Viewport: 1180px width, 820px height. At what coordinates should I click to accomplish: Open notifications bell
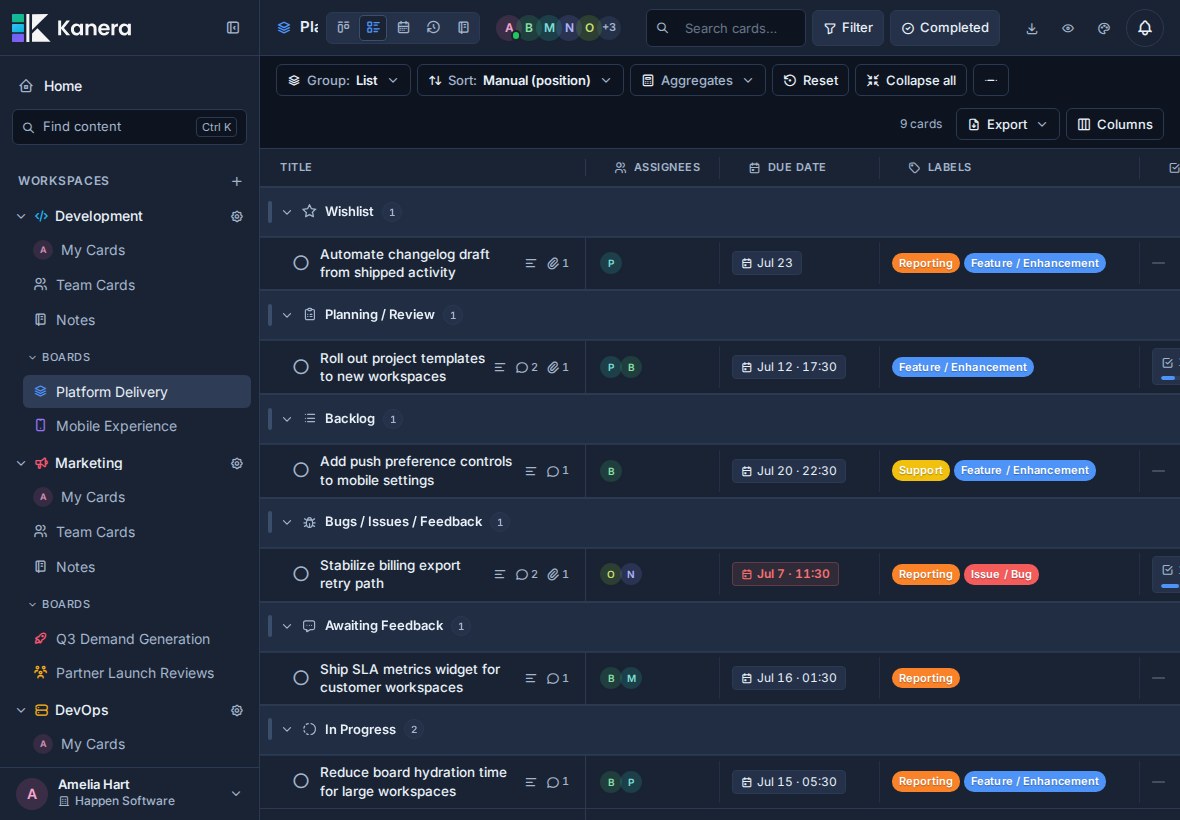coord(1145,28)
